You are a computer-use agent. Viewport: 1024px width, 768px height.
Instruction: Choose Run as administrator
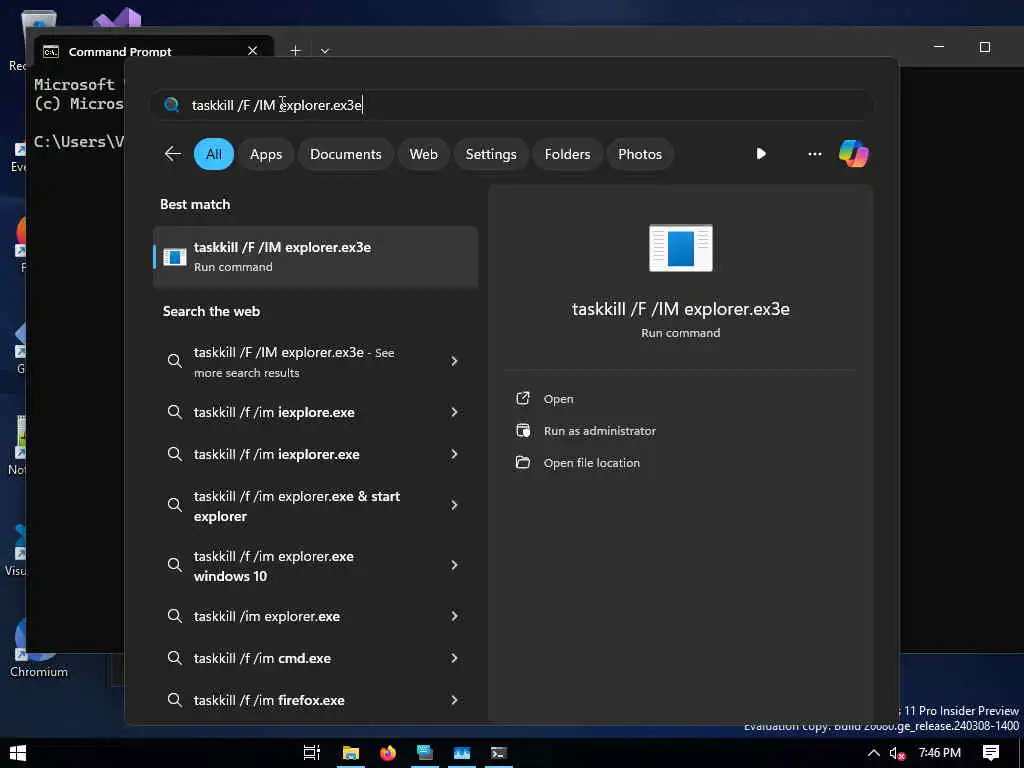click(x=600, y=431)
